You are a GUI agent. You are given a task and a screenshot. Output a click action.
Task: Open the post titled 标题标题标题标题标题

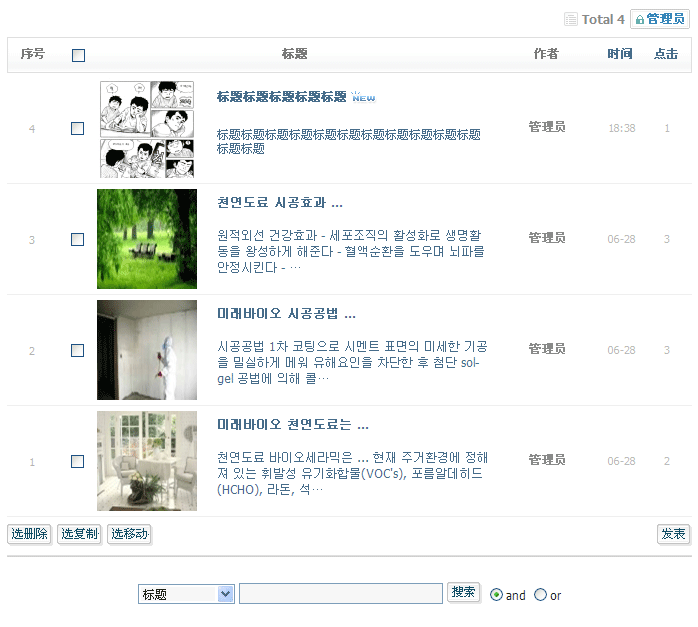281,97
